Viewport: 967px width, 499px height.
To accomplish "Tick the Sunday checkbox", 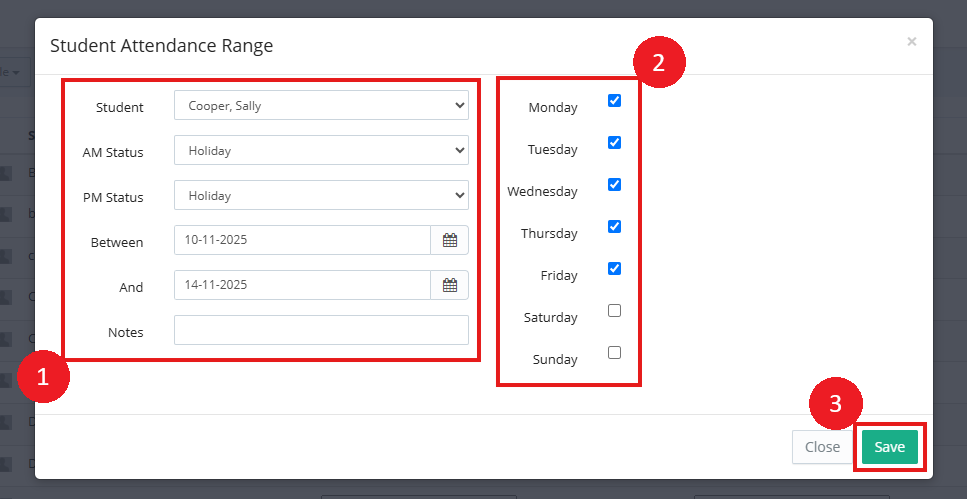I will (614, 353).
